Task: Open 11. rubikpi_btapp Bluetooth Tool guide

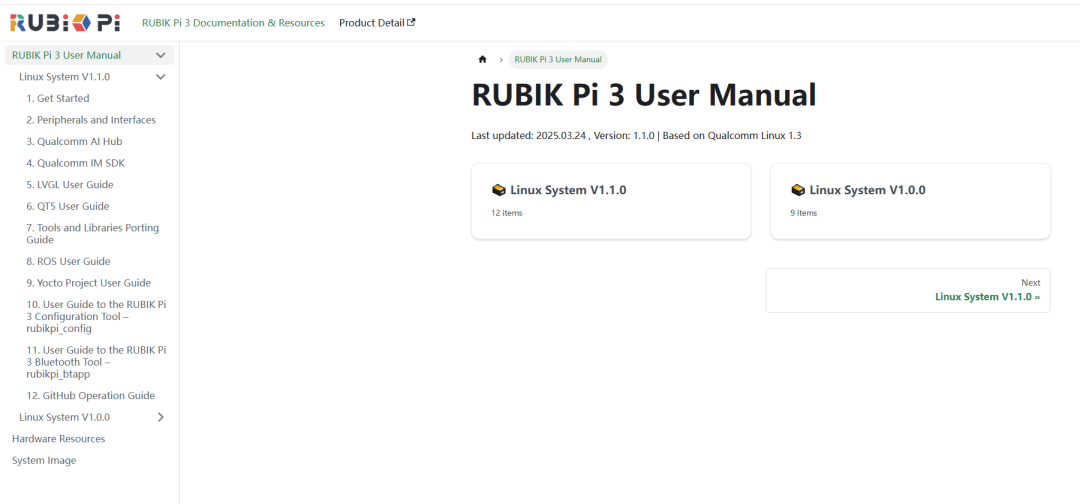Action: coord(96,362)
